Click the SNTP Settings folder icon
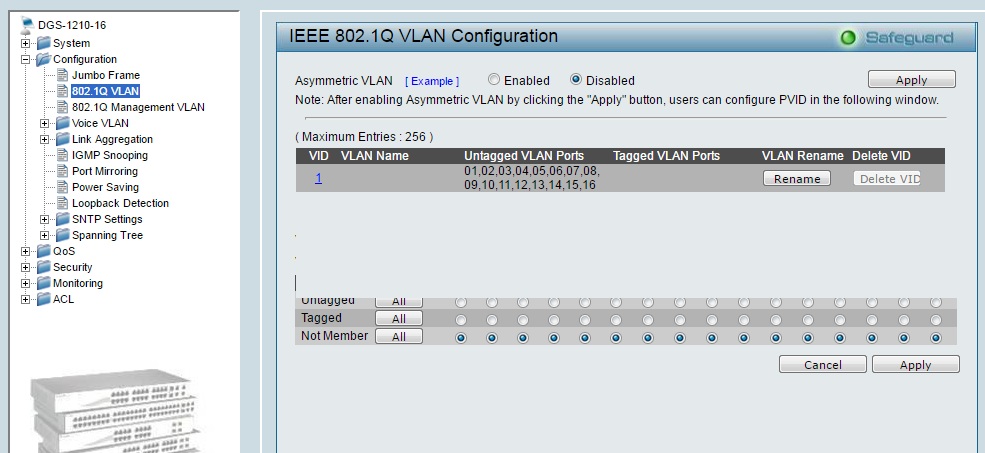The height and width of the screenshot is (453, 985). [x=62, y=219]
